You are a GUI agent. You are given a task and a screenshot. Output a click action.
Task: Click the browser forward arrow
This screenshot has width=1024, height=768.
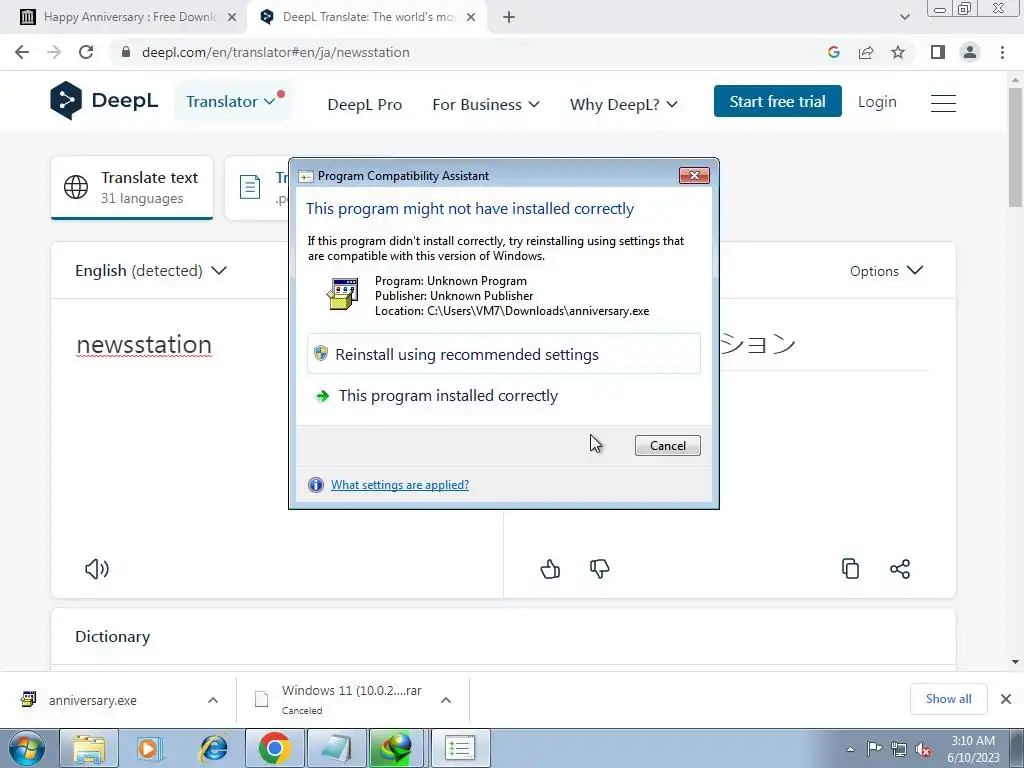click(54, 52)
